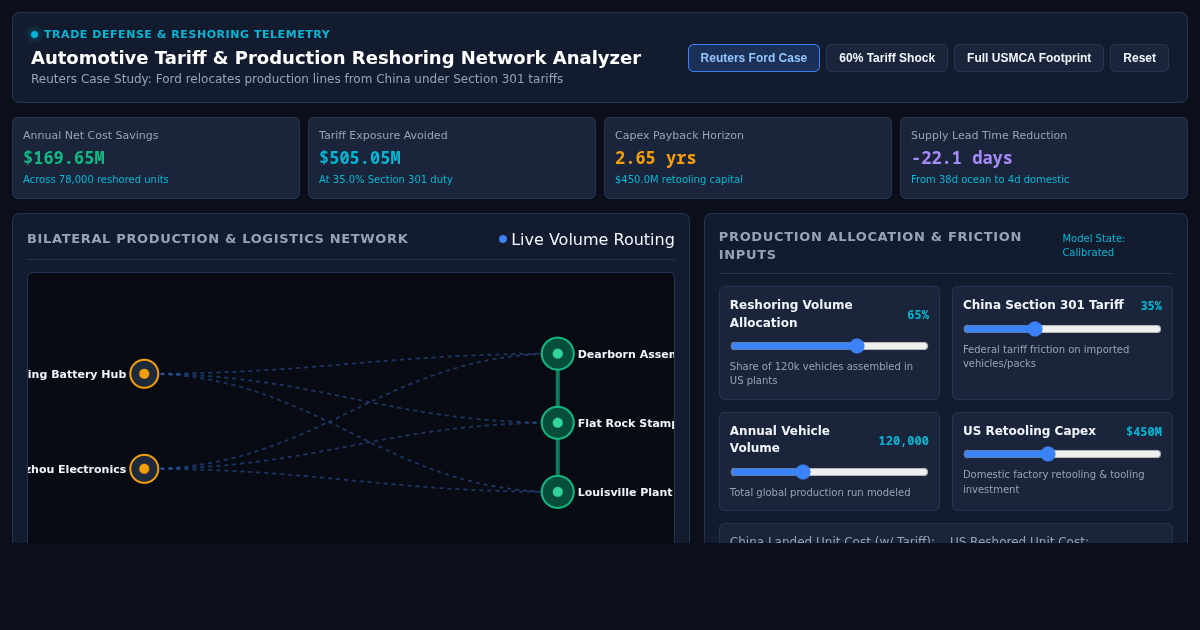Viewport: 1200px width, 630px height.
Task: Click the $450M capex readout
Action: [1144, 432]
